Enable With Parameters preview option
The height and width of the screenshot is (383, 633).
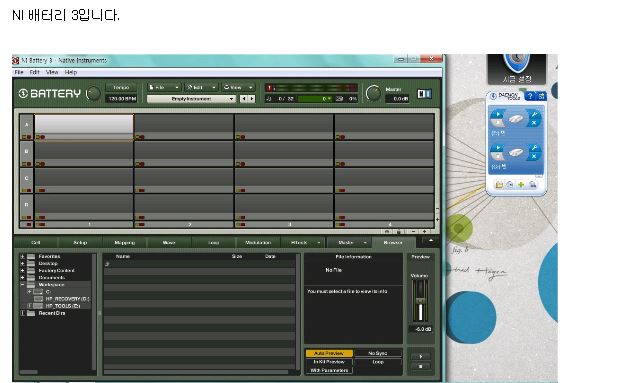(x=329, y=370)
